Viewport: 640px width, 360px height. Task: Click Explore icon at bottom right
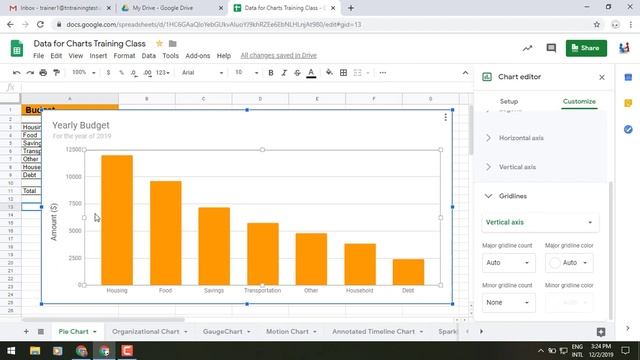tap(601, 332)
